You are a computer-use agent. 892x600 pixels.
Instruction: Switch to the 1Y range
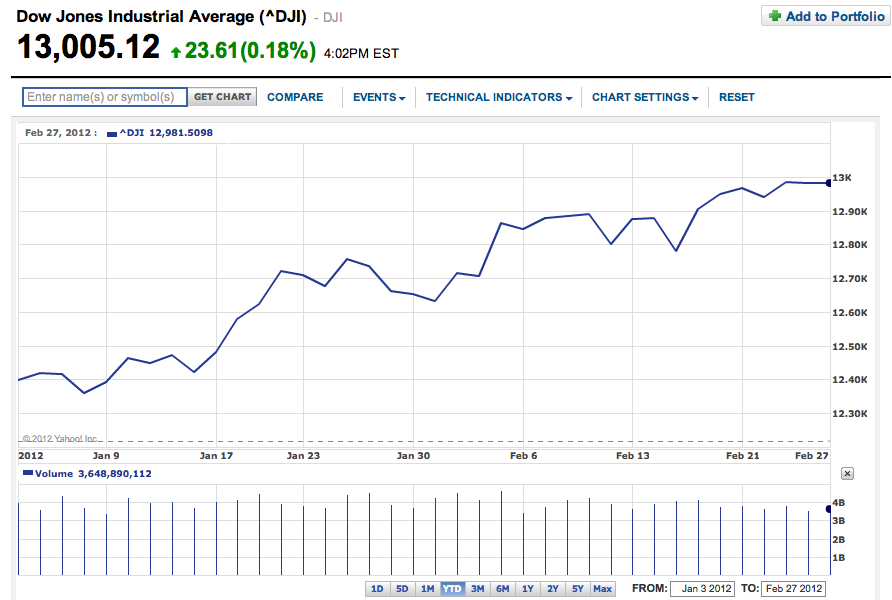(x=528, y=589)
